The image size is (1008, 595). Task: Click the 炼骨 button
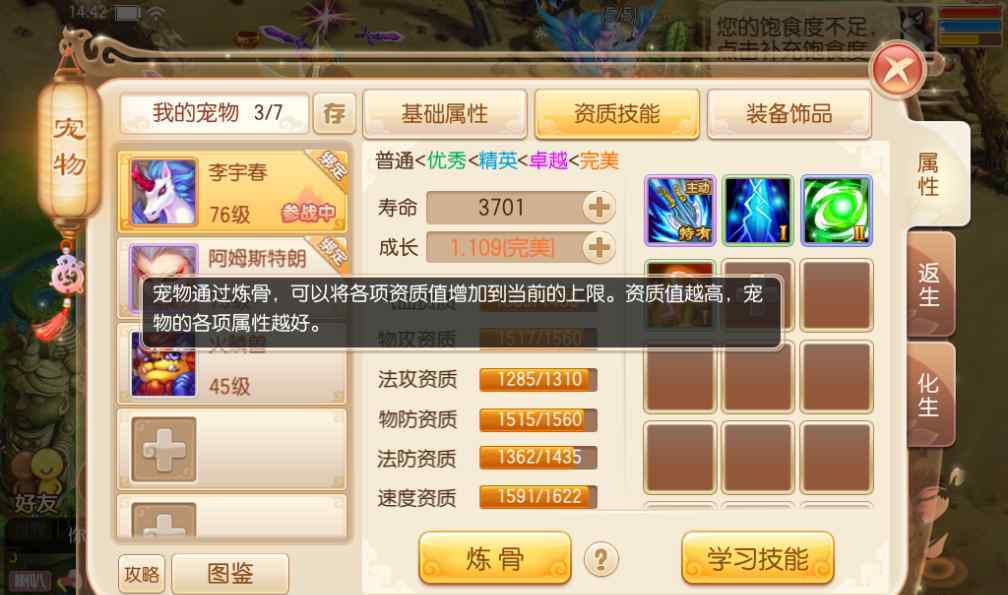(x=495, y=558)
